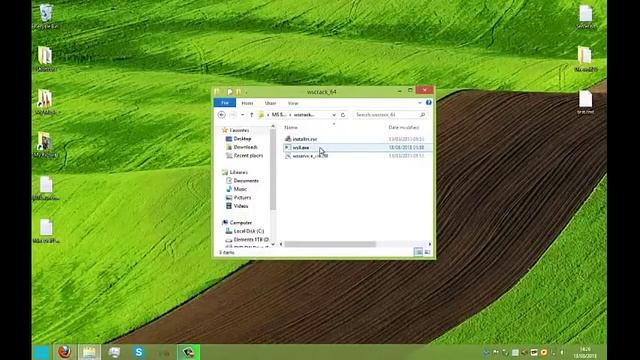This screenshot has height=360, width=640.
Task: Open the Home ribbon tab
Action: (x=247, y=103)
